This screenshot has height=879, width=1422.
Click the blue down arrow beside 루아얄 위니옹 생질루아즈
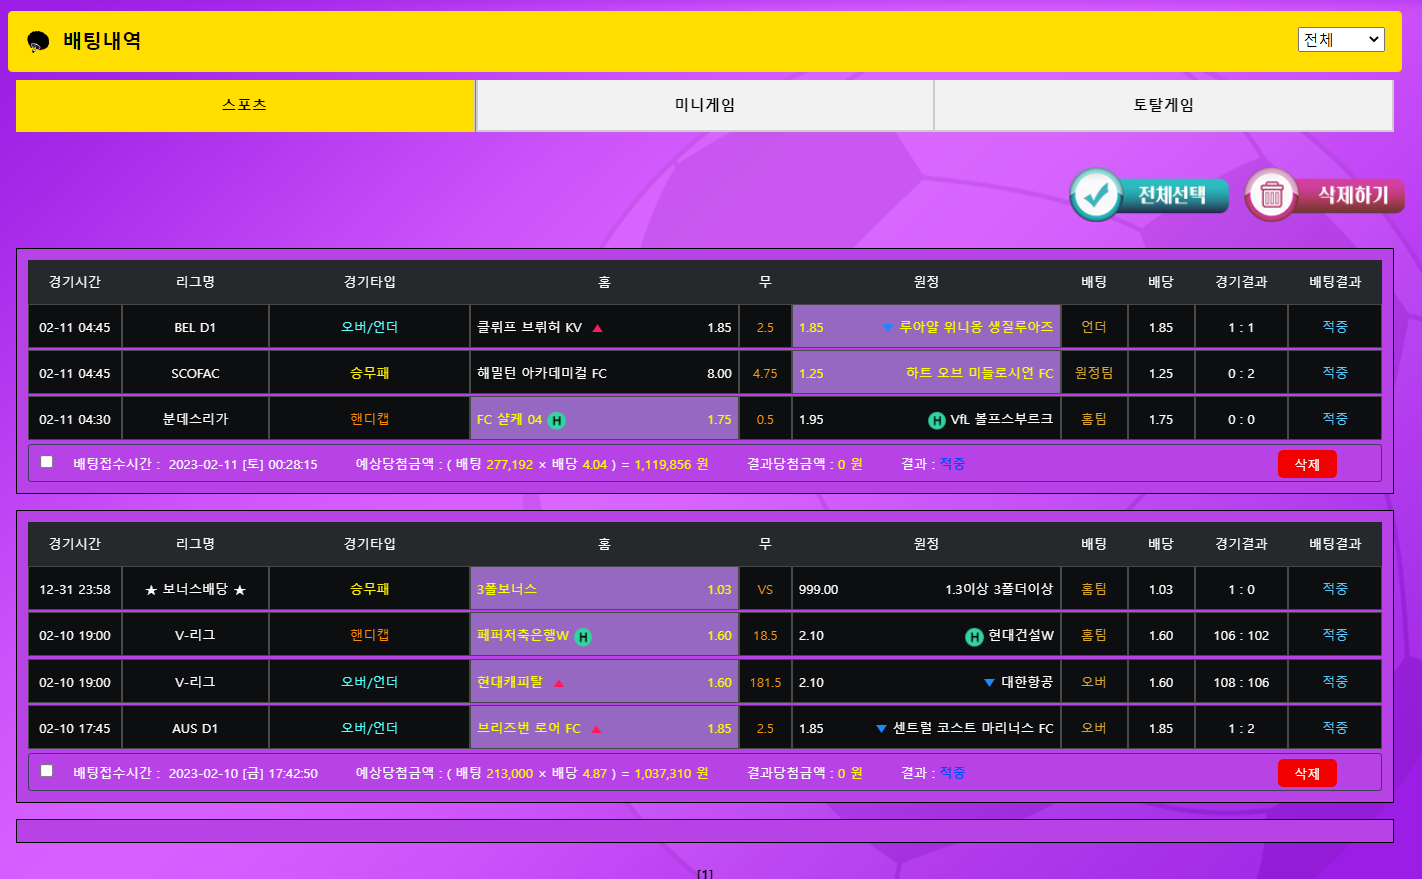887,328
